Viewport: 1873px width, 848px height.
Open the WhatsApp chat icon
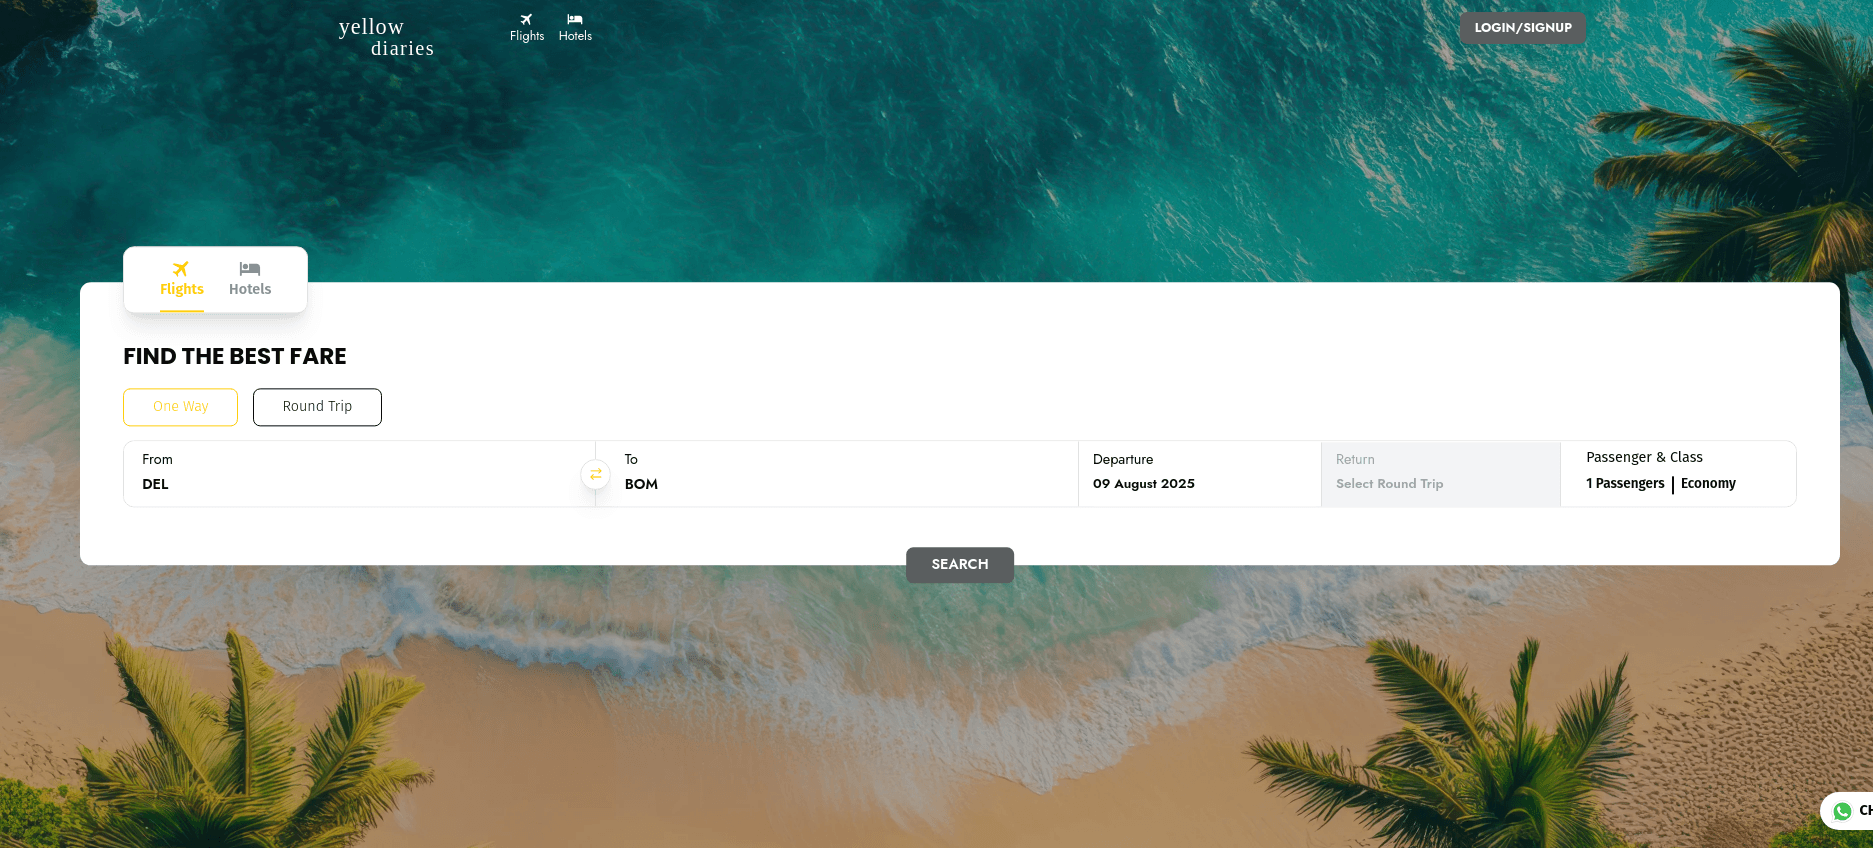[1843, 811]
